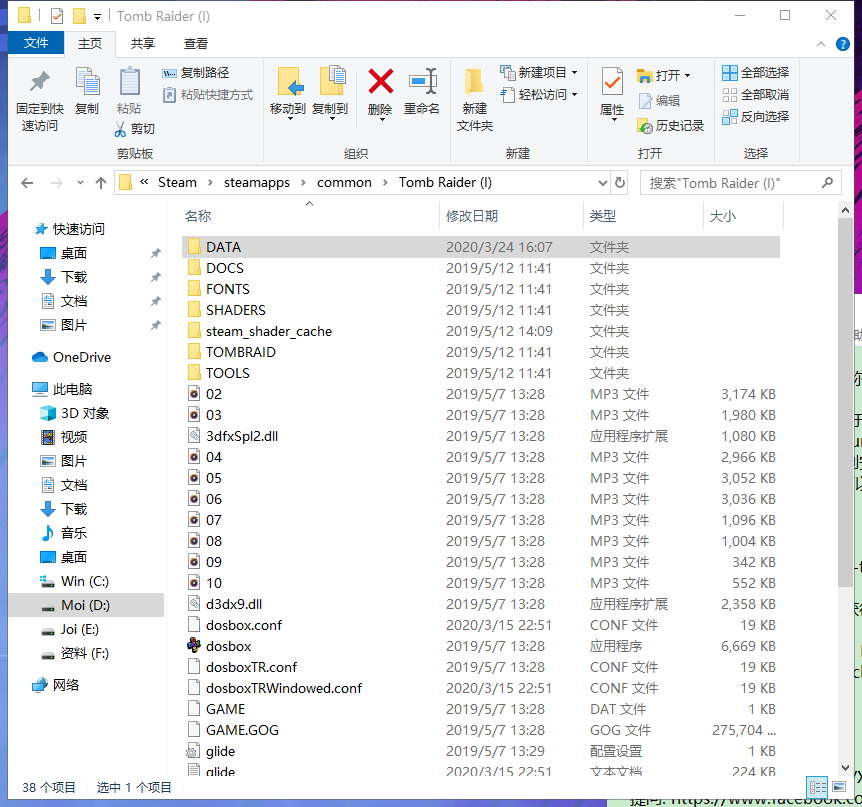Open recent locations dropdown

(80, 183)
